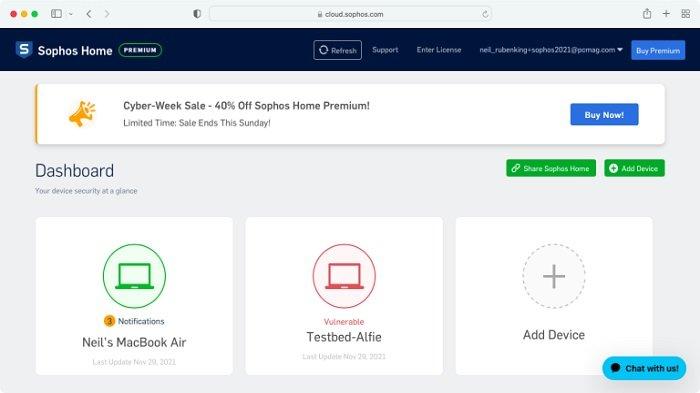The width and height of the screenshot is (700, 393).
Task: Click the Sophos shield logo
Action: (x=24, y=50)
